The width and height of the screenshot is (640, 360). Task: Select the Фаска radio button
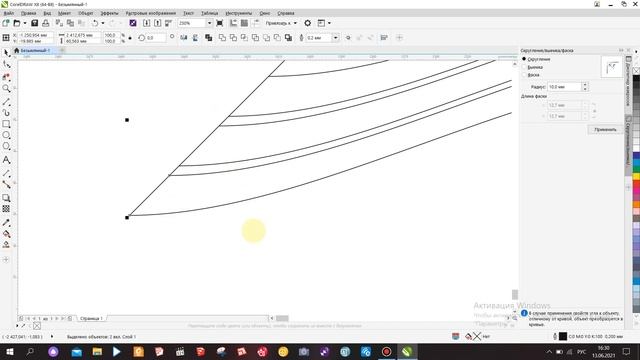click(x=524, y=75)
